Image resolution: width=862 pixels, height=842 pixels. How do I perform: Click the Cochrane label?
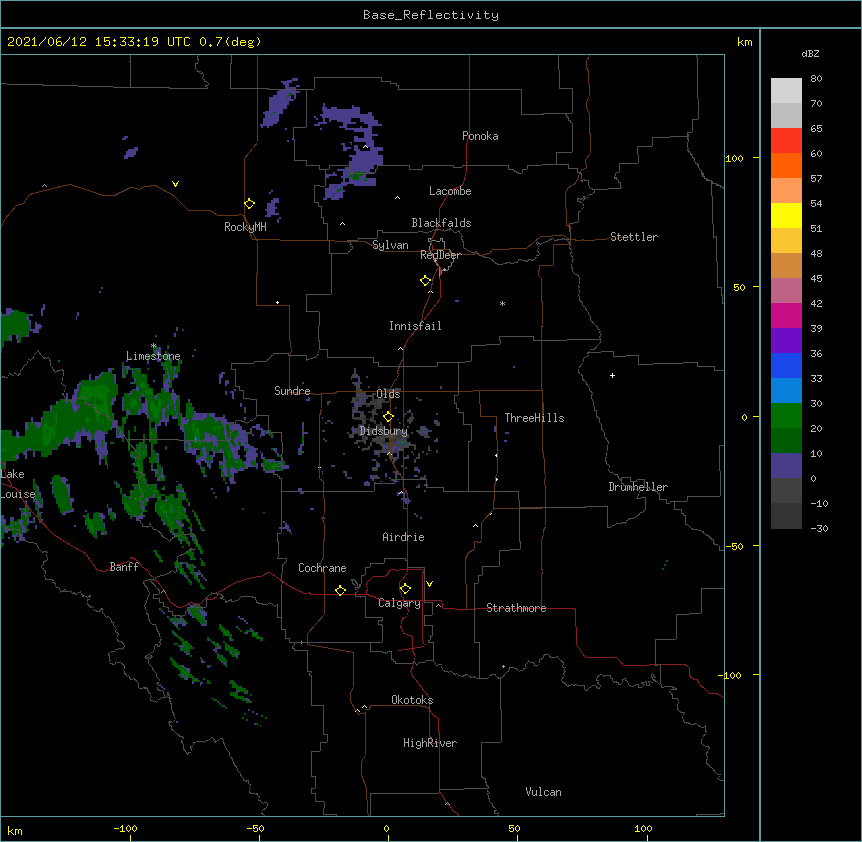tap(322, 568)
